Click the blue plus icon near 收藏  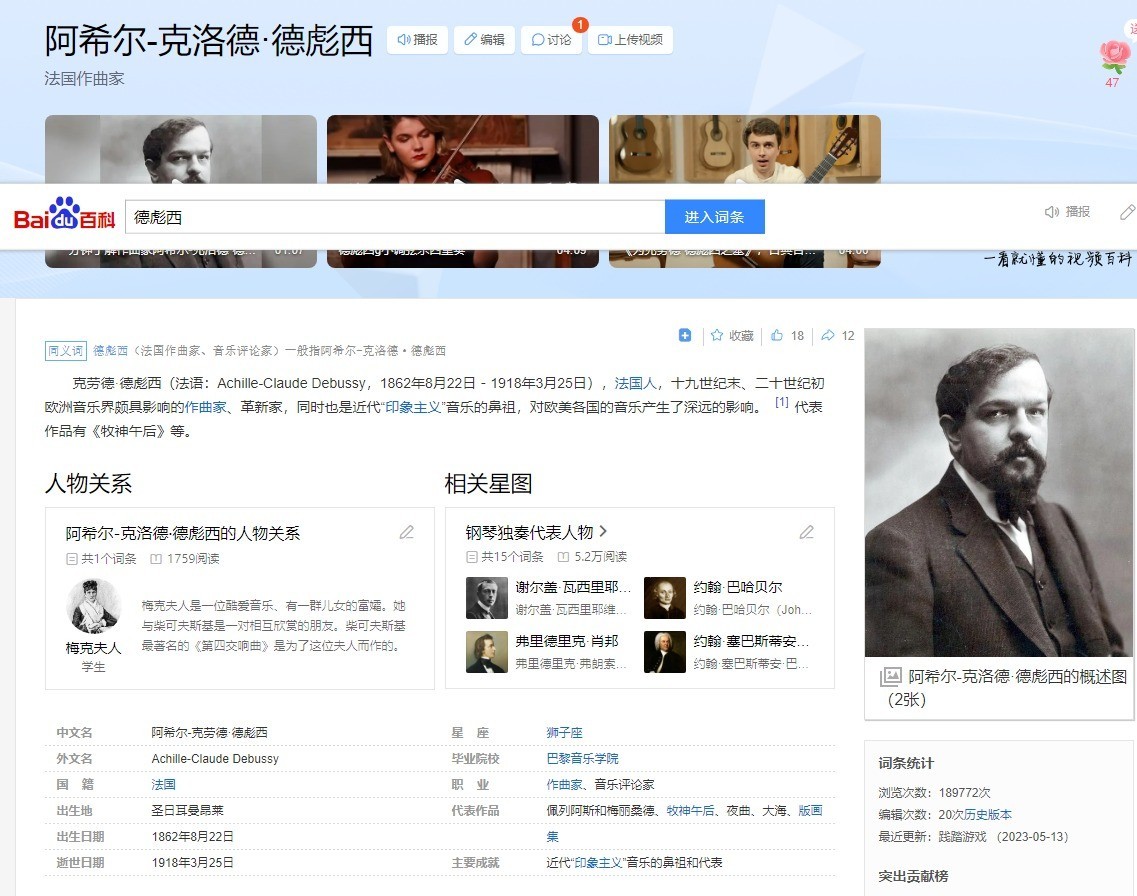(685, 335)
